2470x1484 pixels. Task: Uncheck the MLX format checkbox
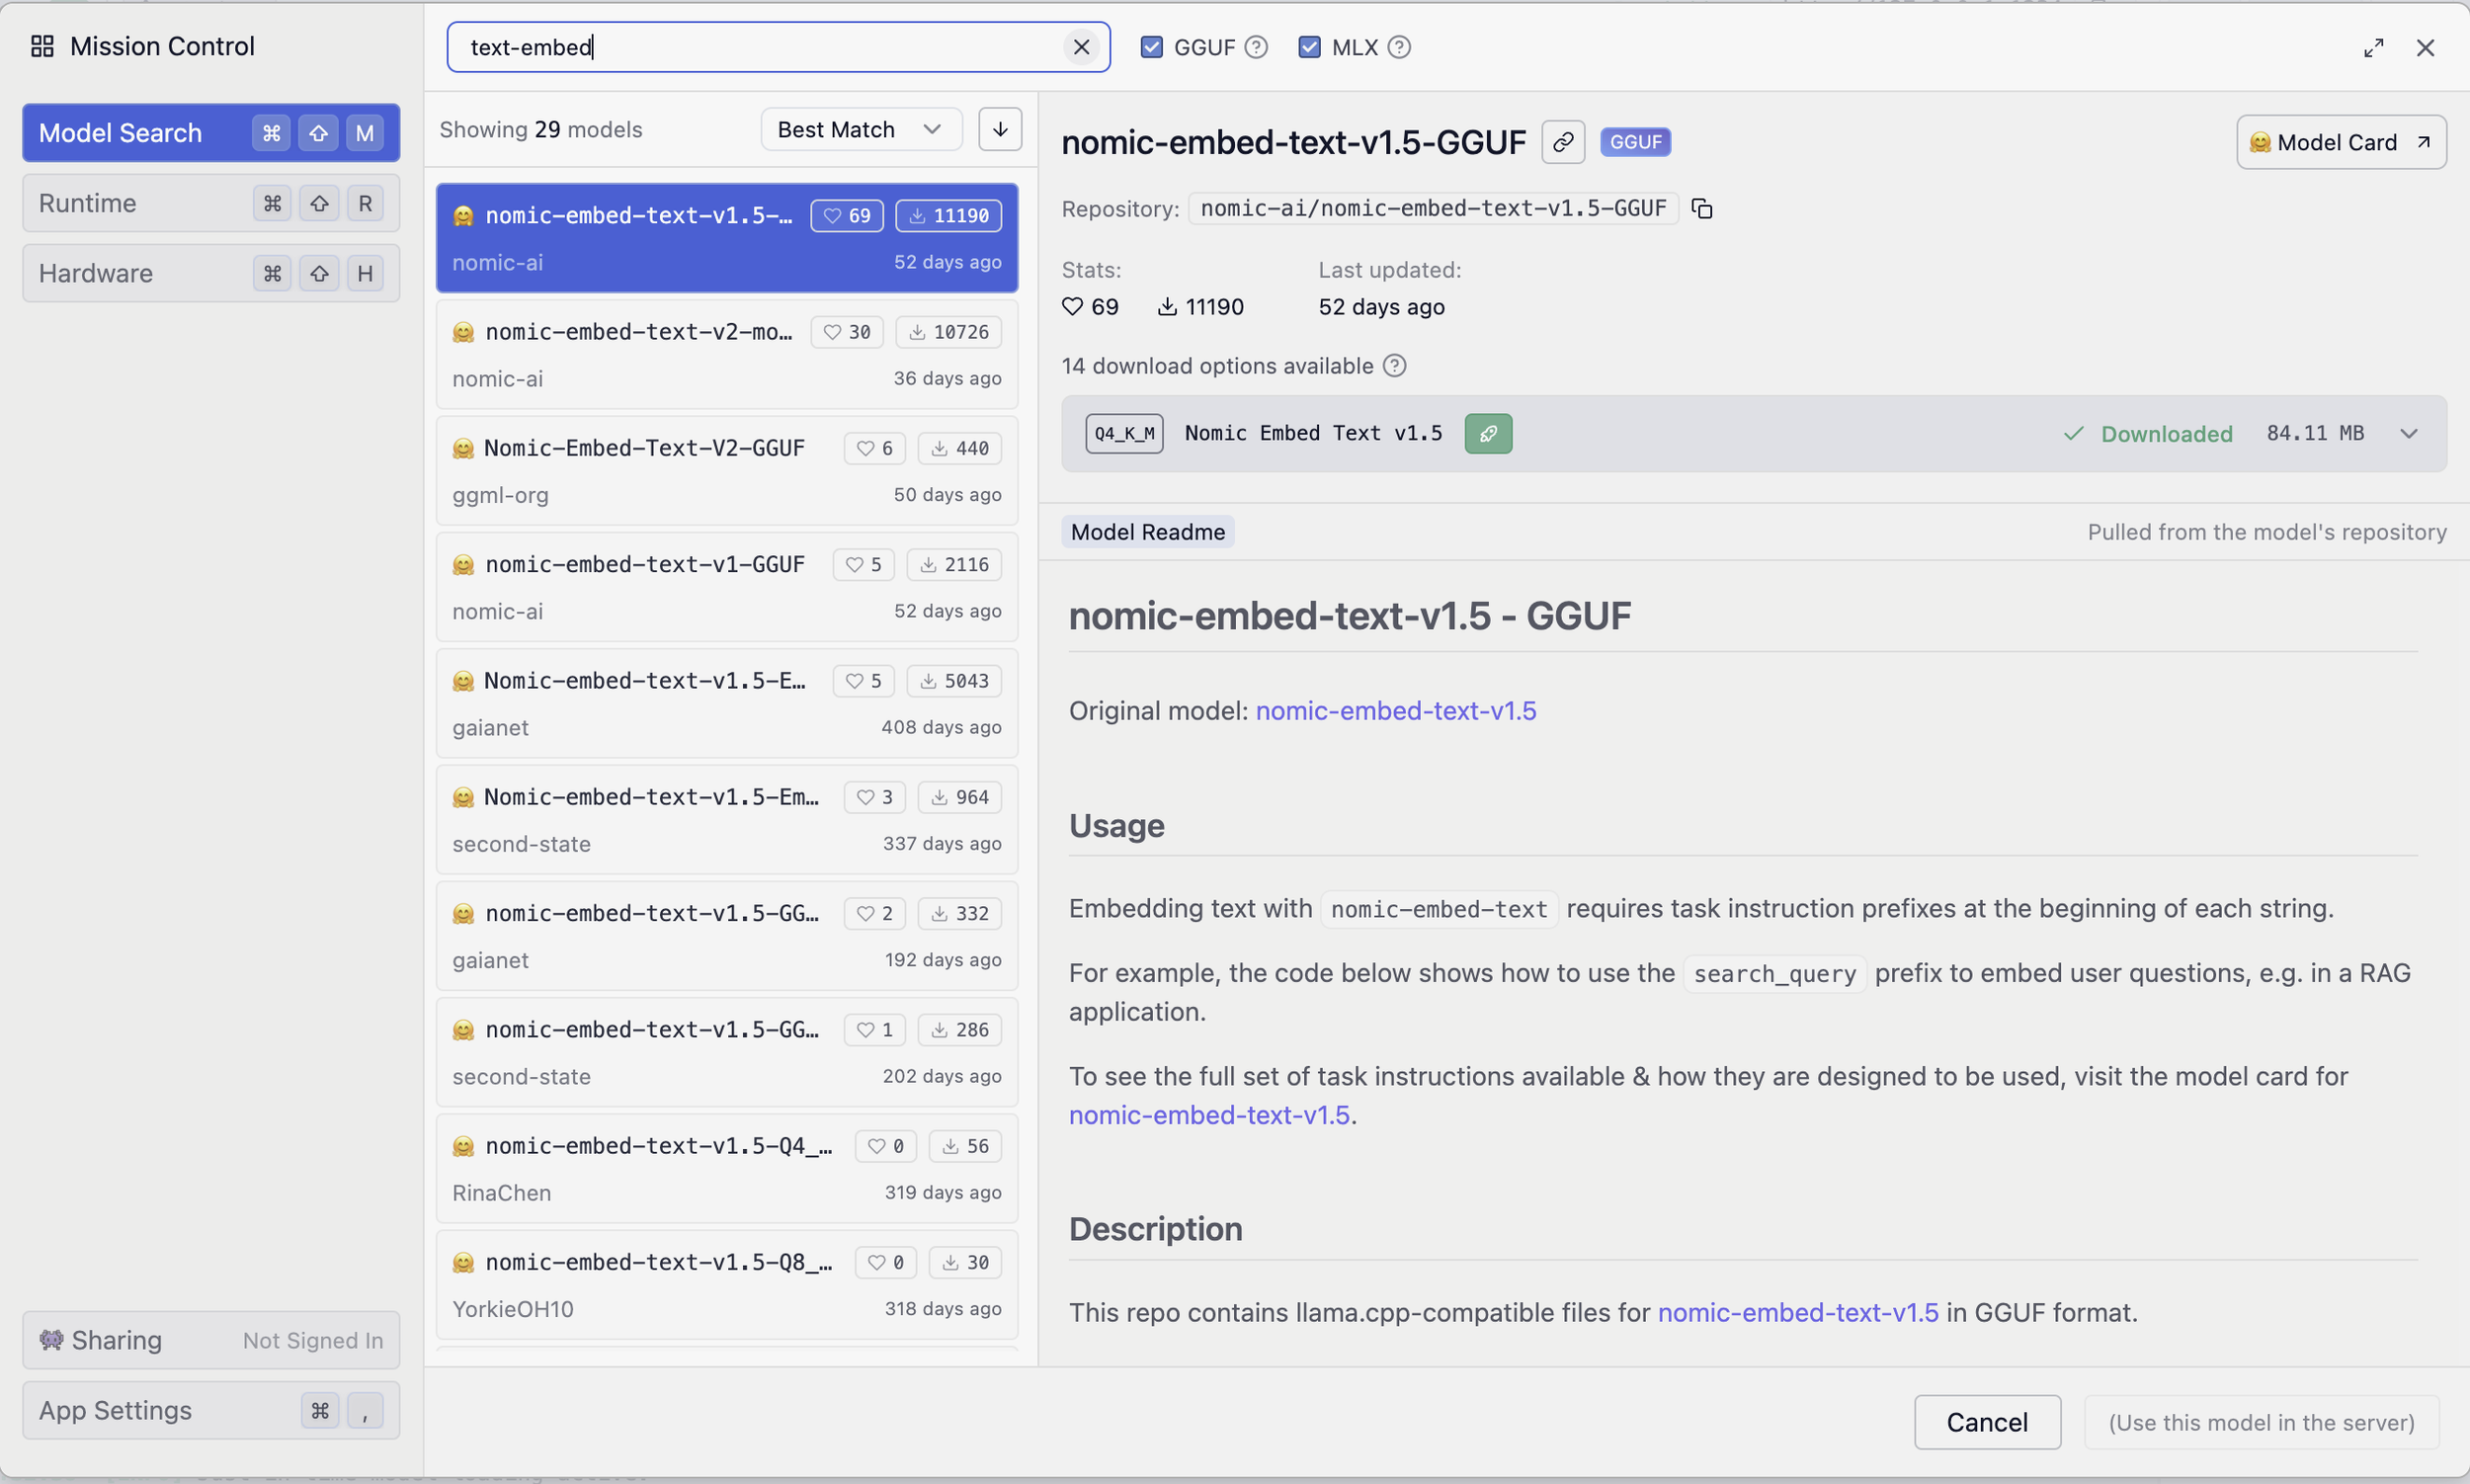(1309, 47)
